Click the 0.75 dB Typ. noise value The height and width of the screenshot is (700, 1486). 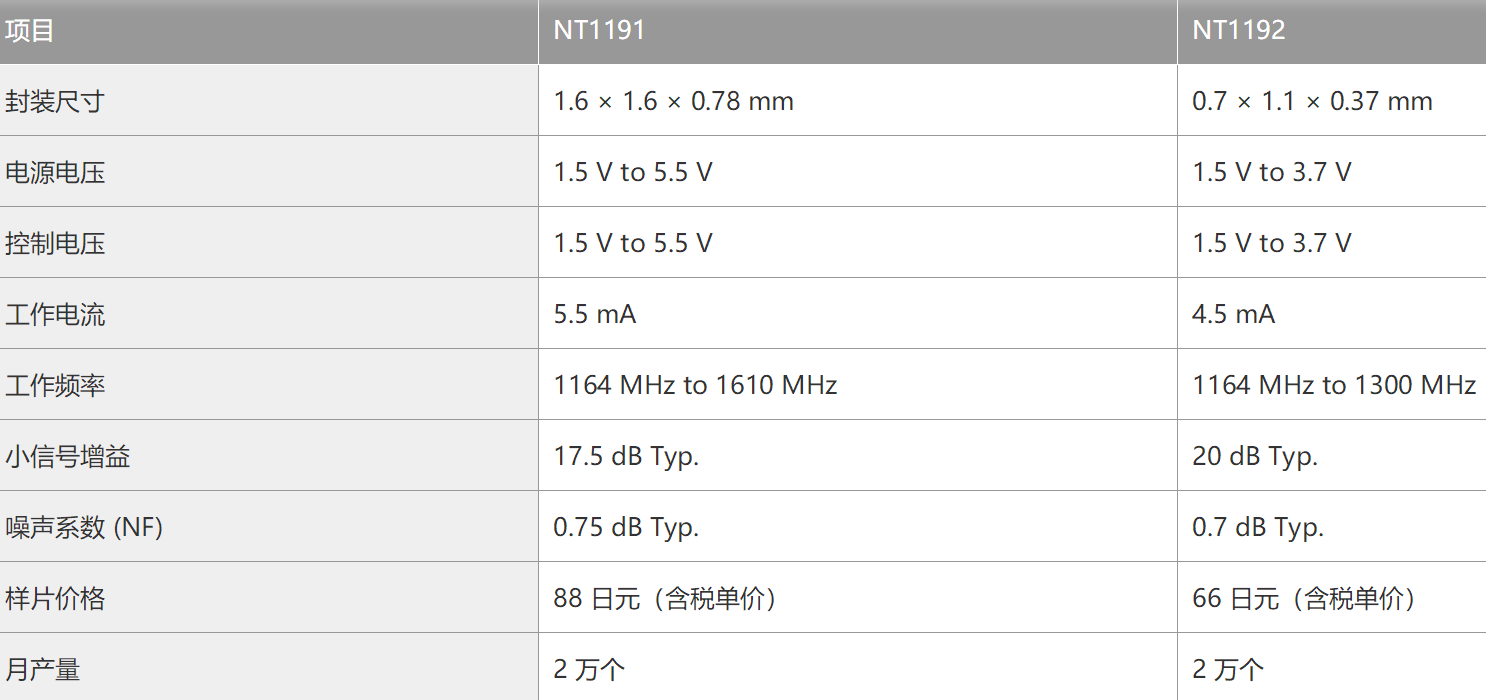tap(626, 527)
